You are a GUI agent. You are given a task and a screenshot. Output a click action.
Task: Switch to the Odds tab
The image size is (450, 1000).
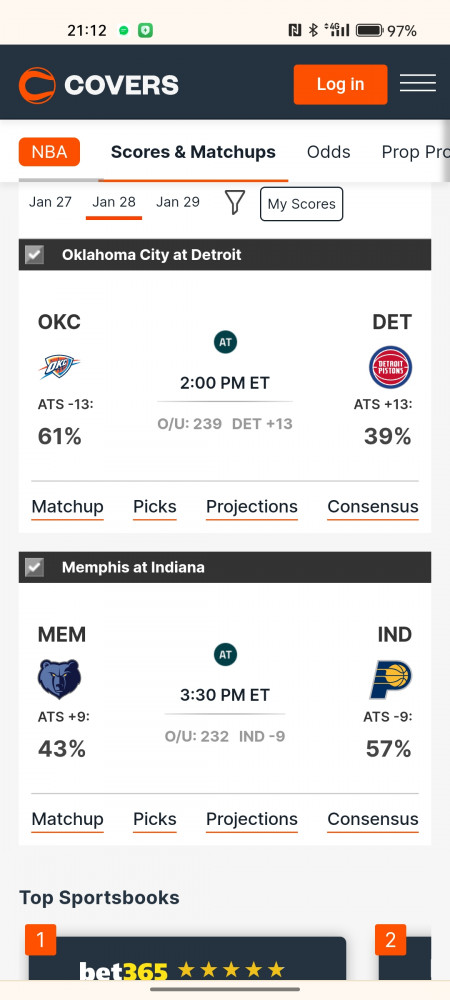328,152
